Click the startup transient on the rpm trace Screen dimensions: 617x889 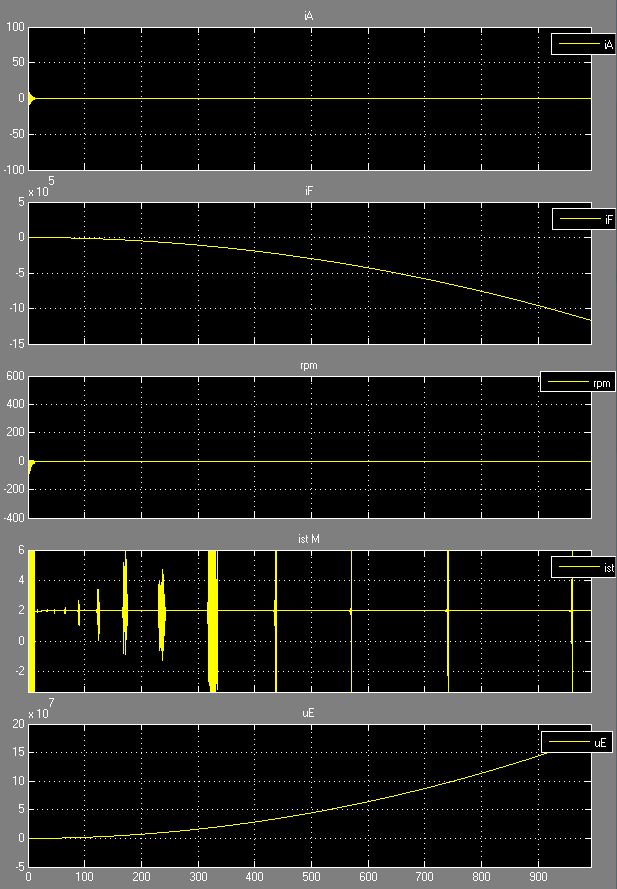click(x=31, y=464)
